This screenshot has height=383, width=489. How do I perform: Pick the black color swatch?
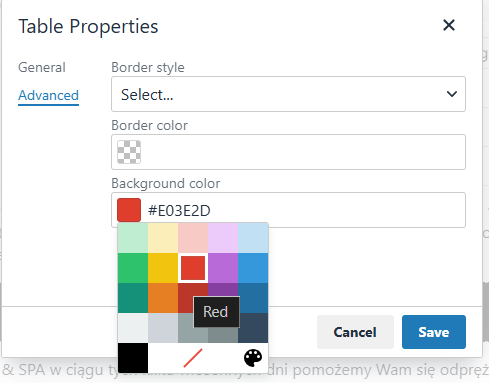133,358
